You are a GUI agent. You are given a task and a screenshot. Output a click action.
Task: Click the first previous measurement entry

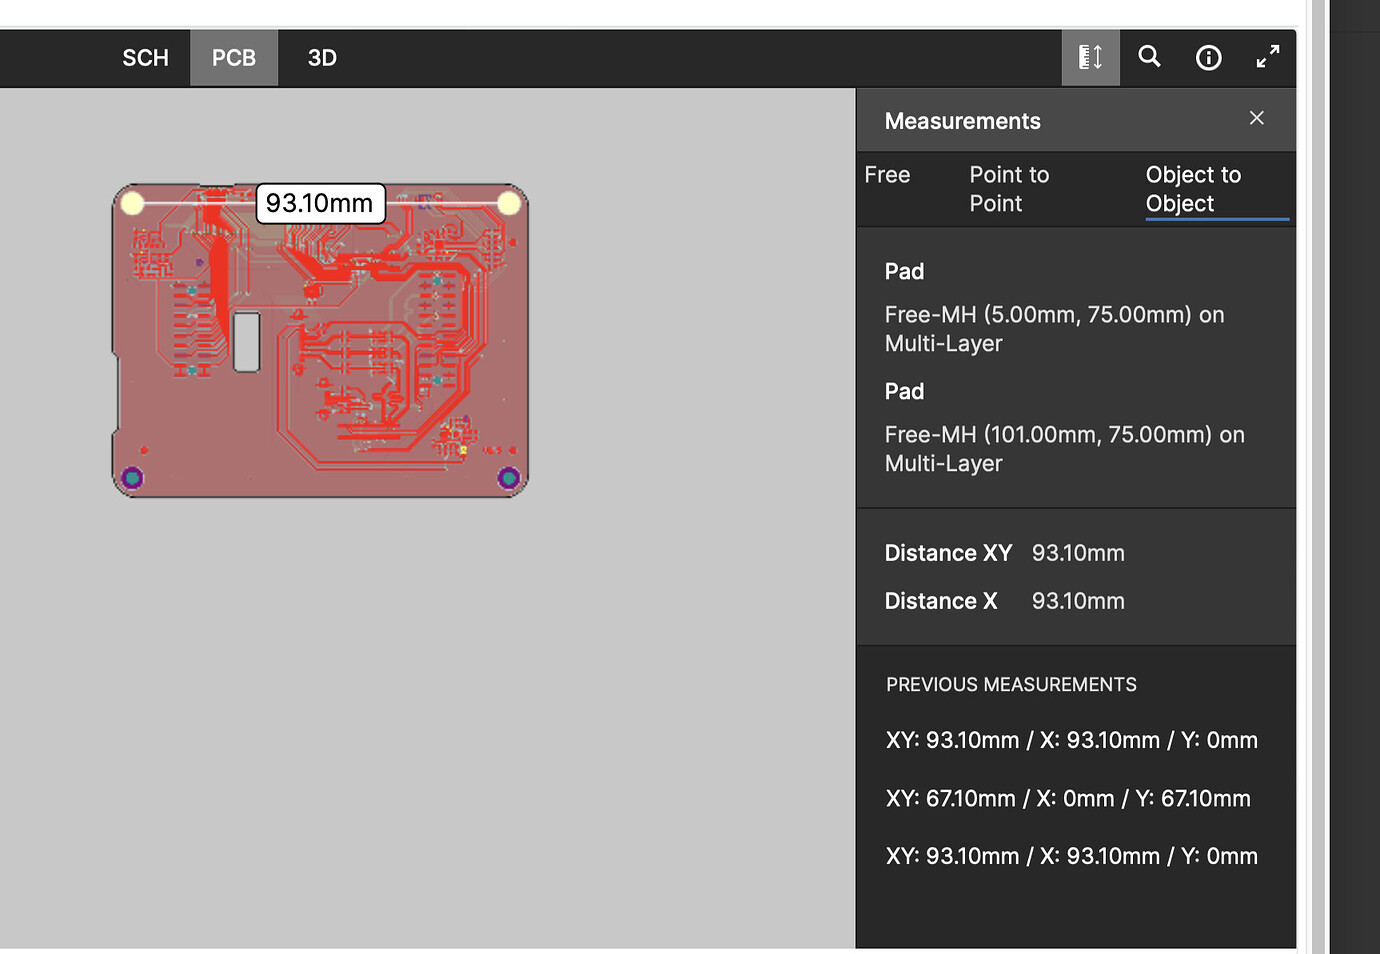click(1070, 740)
